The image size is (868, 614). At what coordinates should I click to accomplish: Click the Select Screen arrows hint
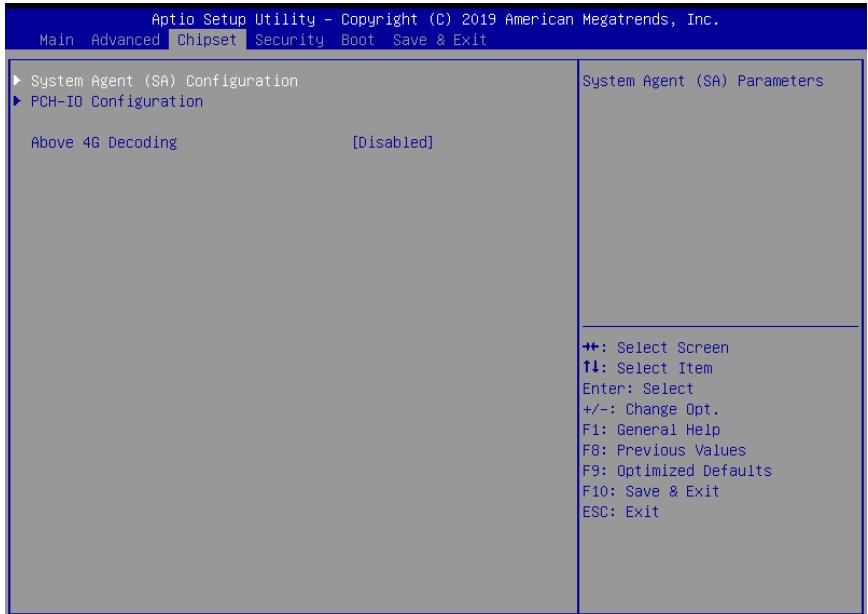655,348
